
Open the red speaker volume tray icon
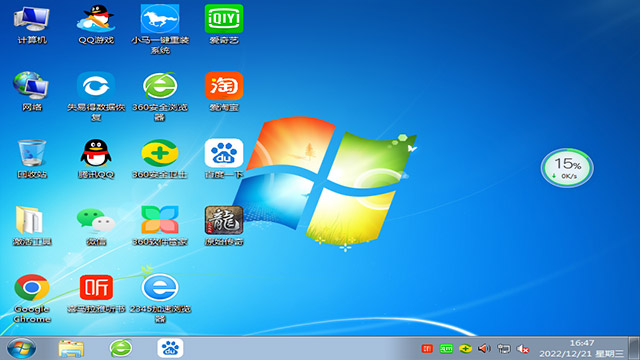484,349
